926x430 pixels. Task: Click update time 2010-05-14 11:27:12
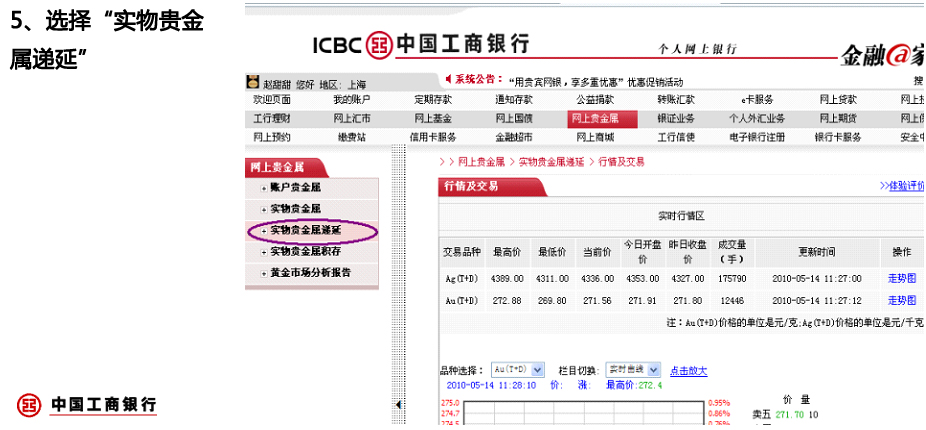[x=817, y=301]
